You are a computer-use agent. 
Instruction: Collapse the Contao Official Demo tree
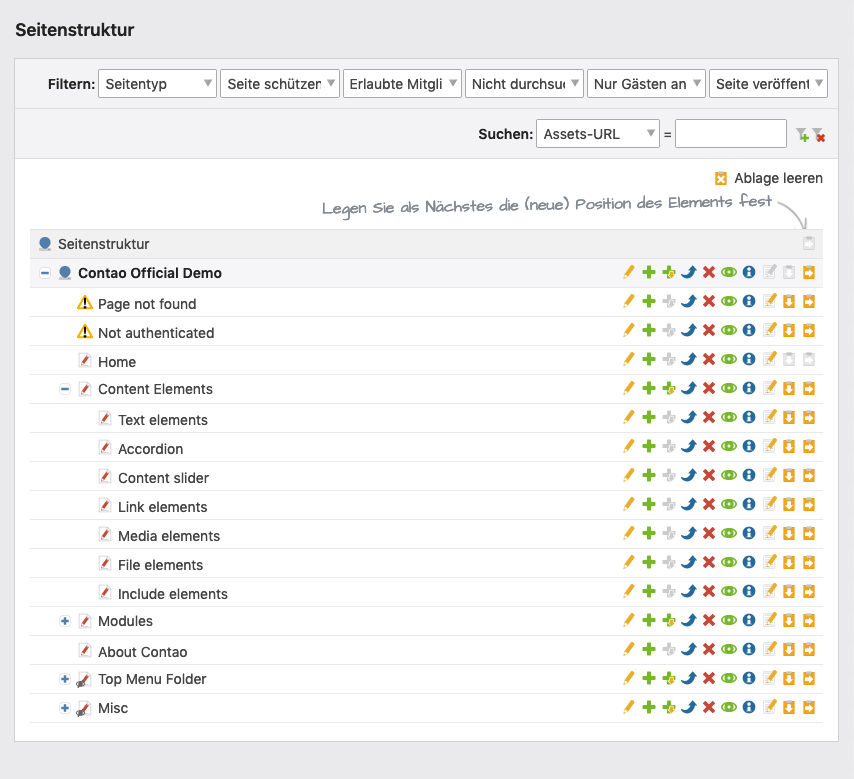point(45,273)
